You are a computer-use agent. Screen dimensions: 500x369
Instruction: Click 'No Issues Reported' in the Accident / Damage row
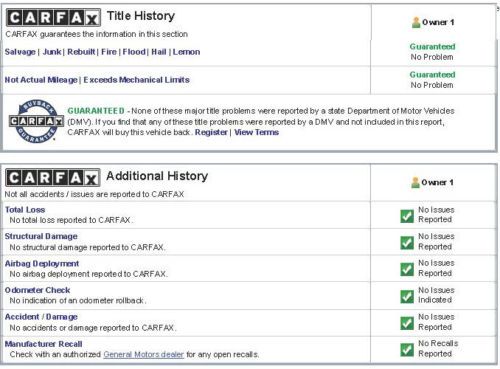(436, 322)
